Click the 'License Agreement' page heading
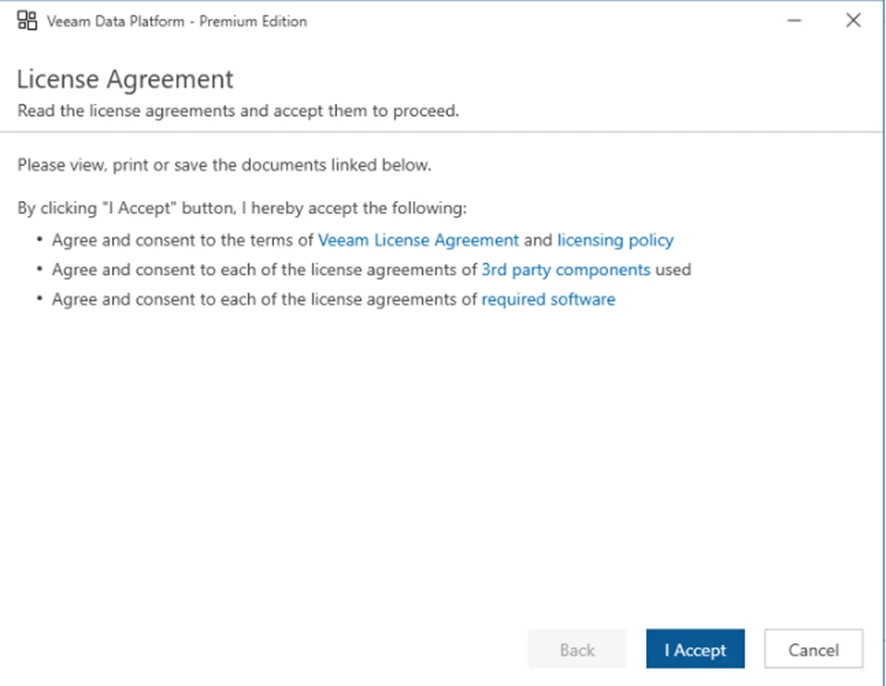 (x=125, y=80)
